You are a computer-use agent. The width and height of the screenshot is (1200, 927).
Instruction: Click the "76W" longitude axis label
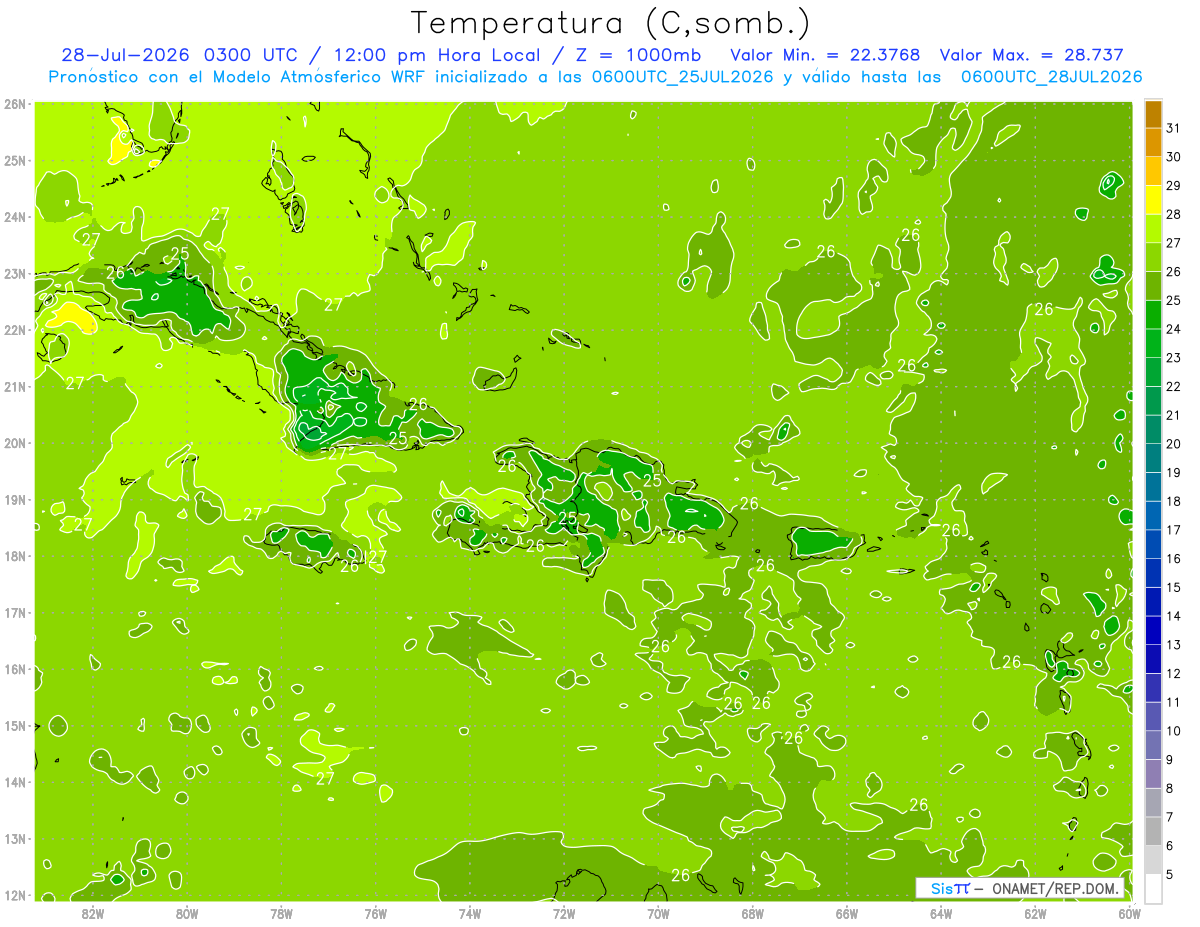[x=376, y=914]
